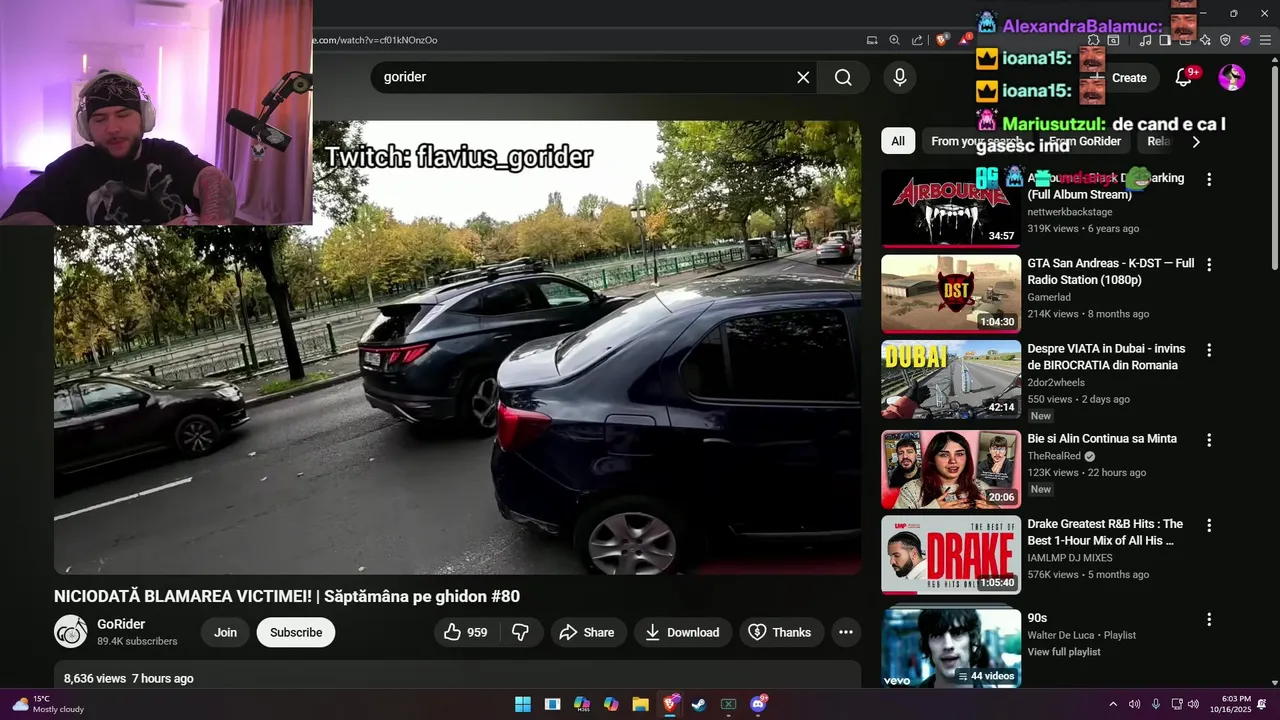
Task: Click TheRealRed channel name
Action: [1054, 456]
